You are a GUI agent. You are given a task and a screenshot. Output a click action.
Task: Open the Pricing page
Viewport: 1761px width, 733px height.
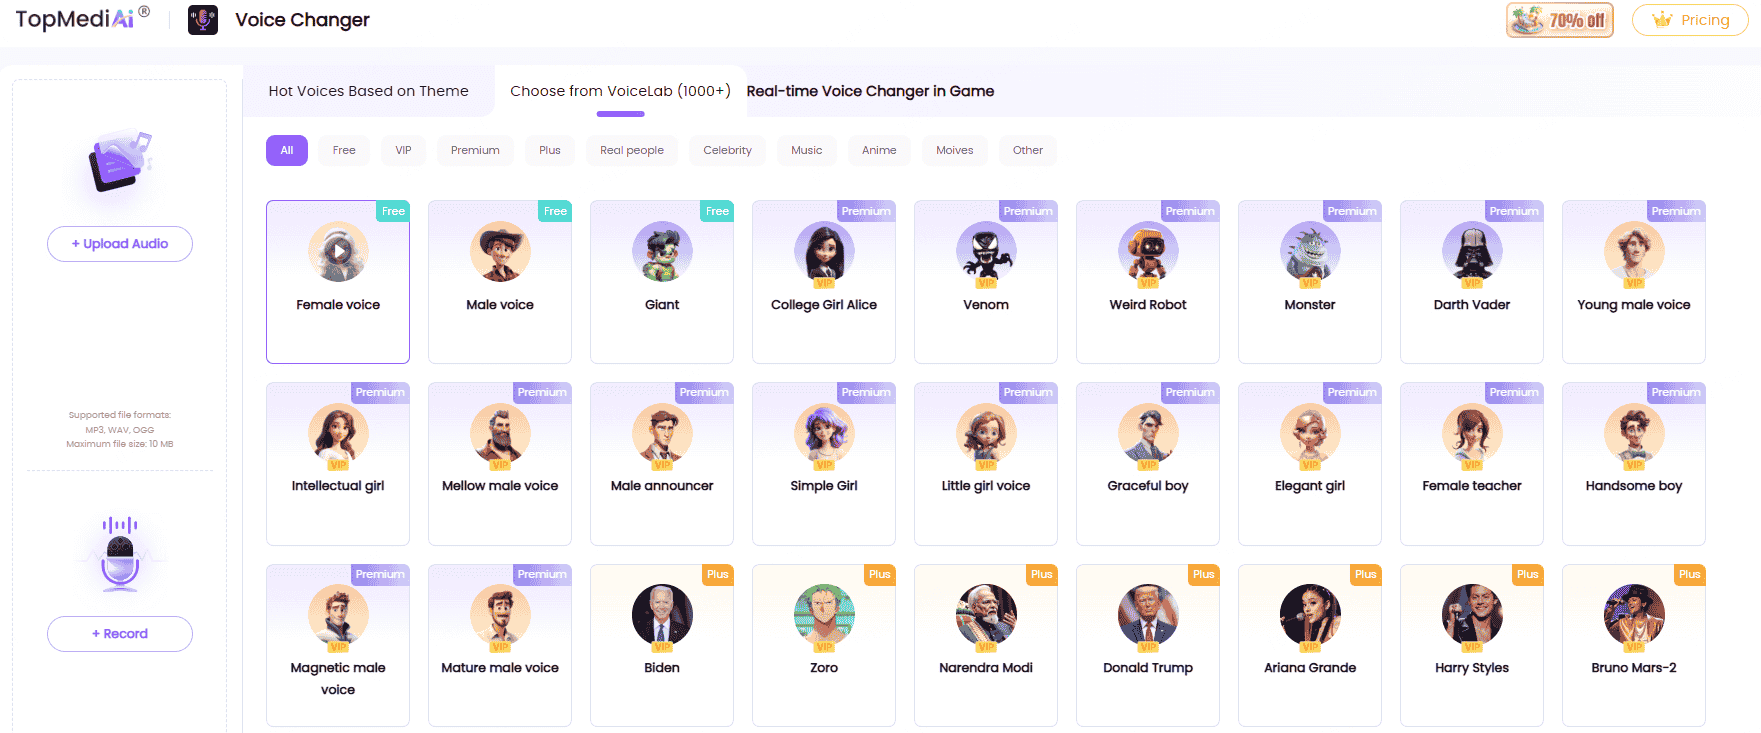click(1690, 20)
